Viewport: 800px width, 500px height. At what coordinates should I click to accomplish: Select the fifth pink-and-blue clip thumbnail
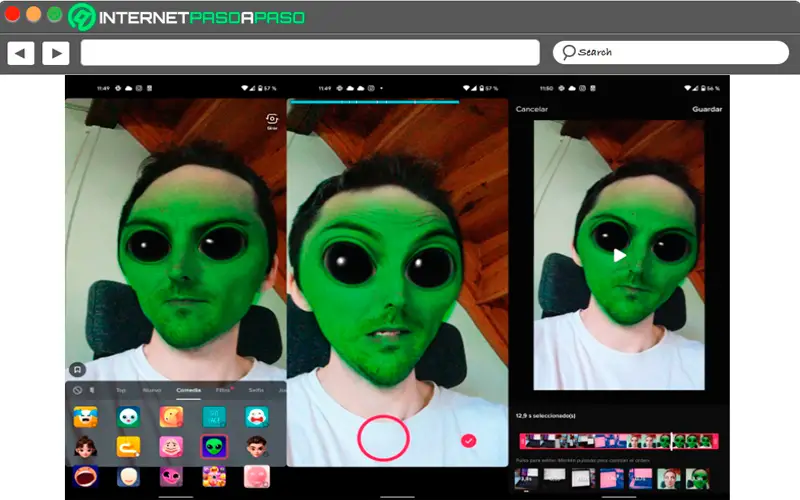coord(640,479)
